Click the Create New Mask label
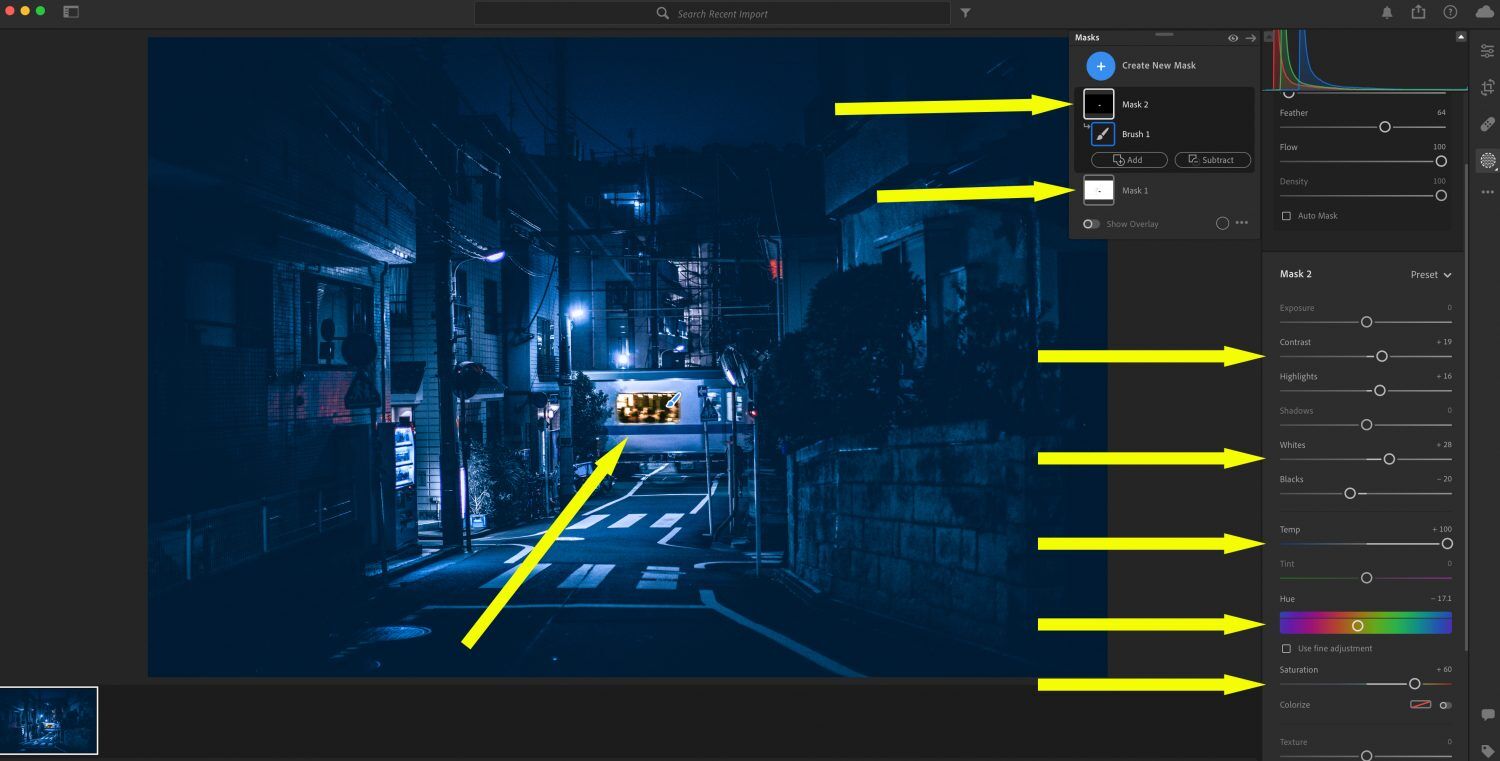The width and height of the screenshot is (1500, 761). (x=1159, y=66)
